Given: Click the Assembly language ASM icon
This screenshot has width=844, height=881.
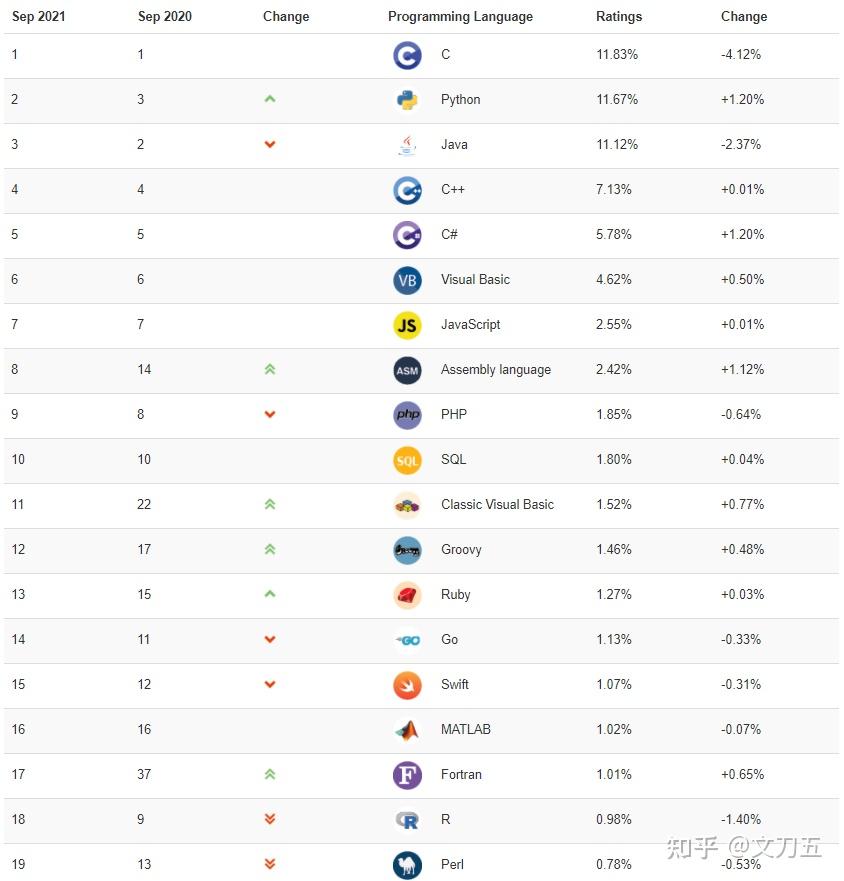Looking at the screenshot, I should 407,370.
